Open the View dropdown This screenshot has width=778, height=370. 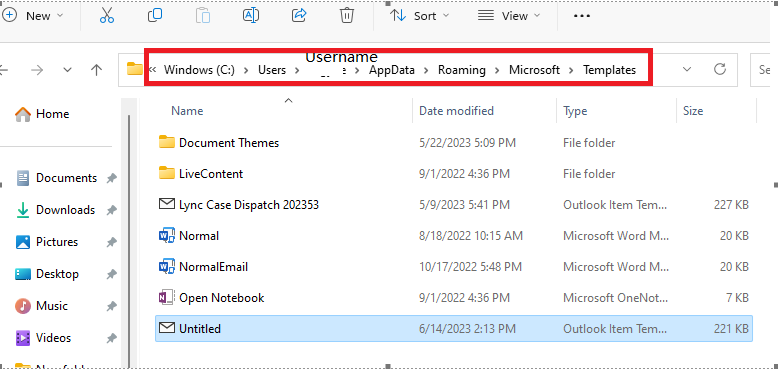tap(509, 16)
